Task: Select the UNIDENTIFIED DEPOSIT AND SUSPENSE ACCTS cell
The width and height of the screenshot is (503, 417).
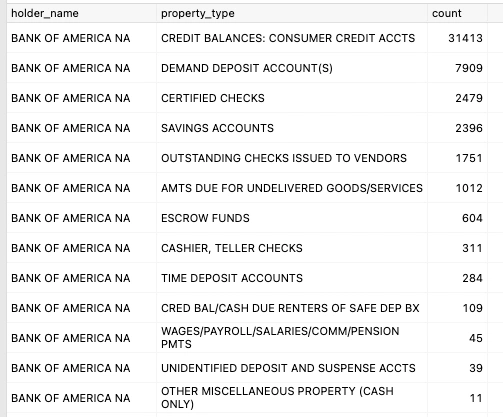Action: click(292, 368)
